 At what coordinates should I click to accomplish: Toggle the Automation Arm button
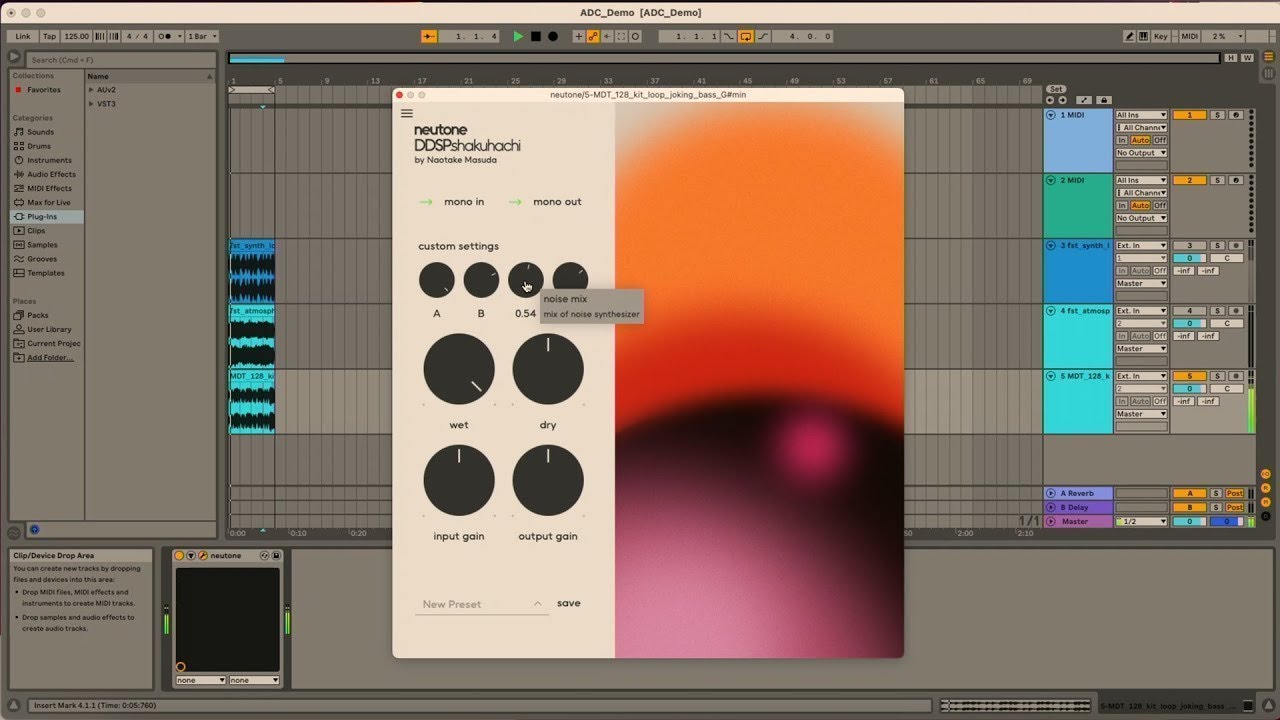(x=593, y=37)
